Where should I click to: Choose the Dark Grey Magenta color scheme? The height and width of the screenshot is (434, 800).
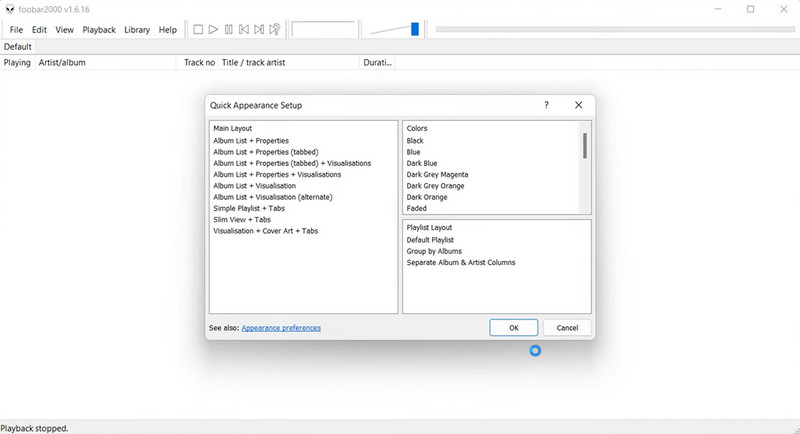(437, 174)
